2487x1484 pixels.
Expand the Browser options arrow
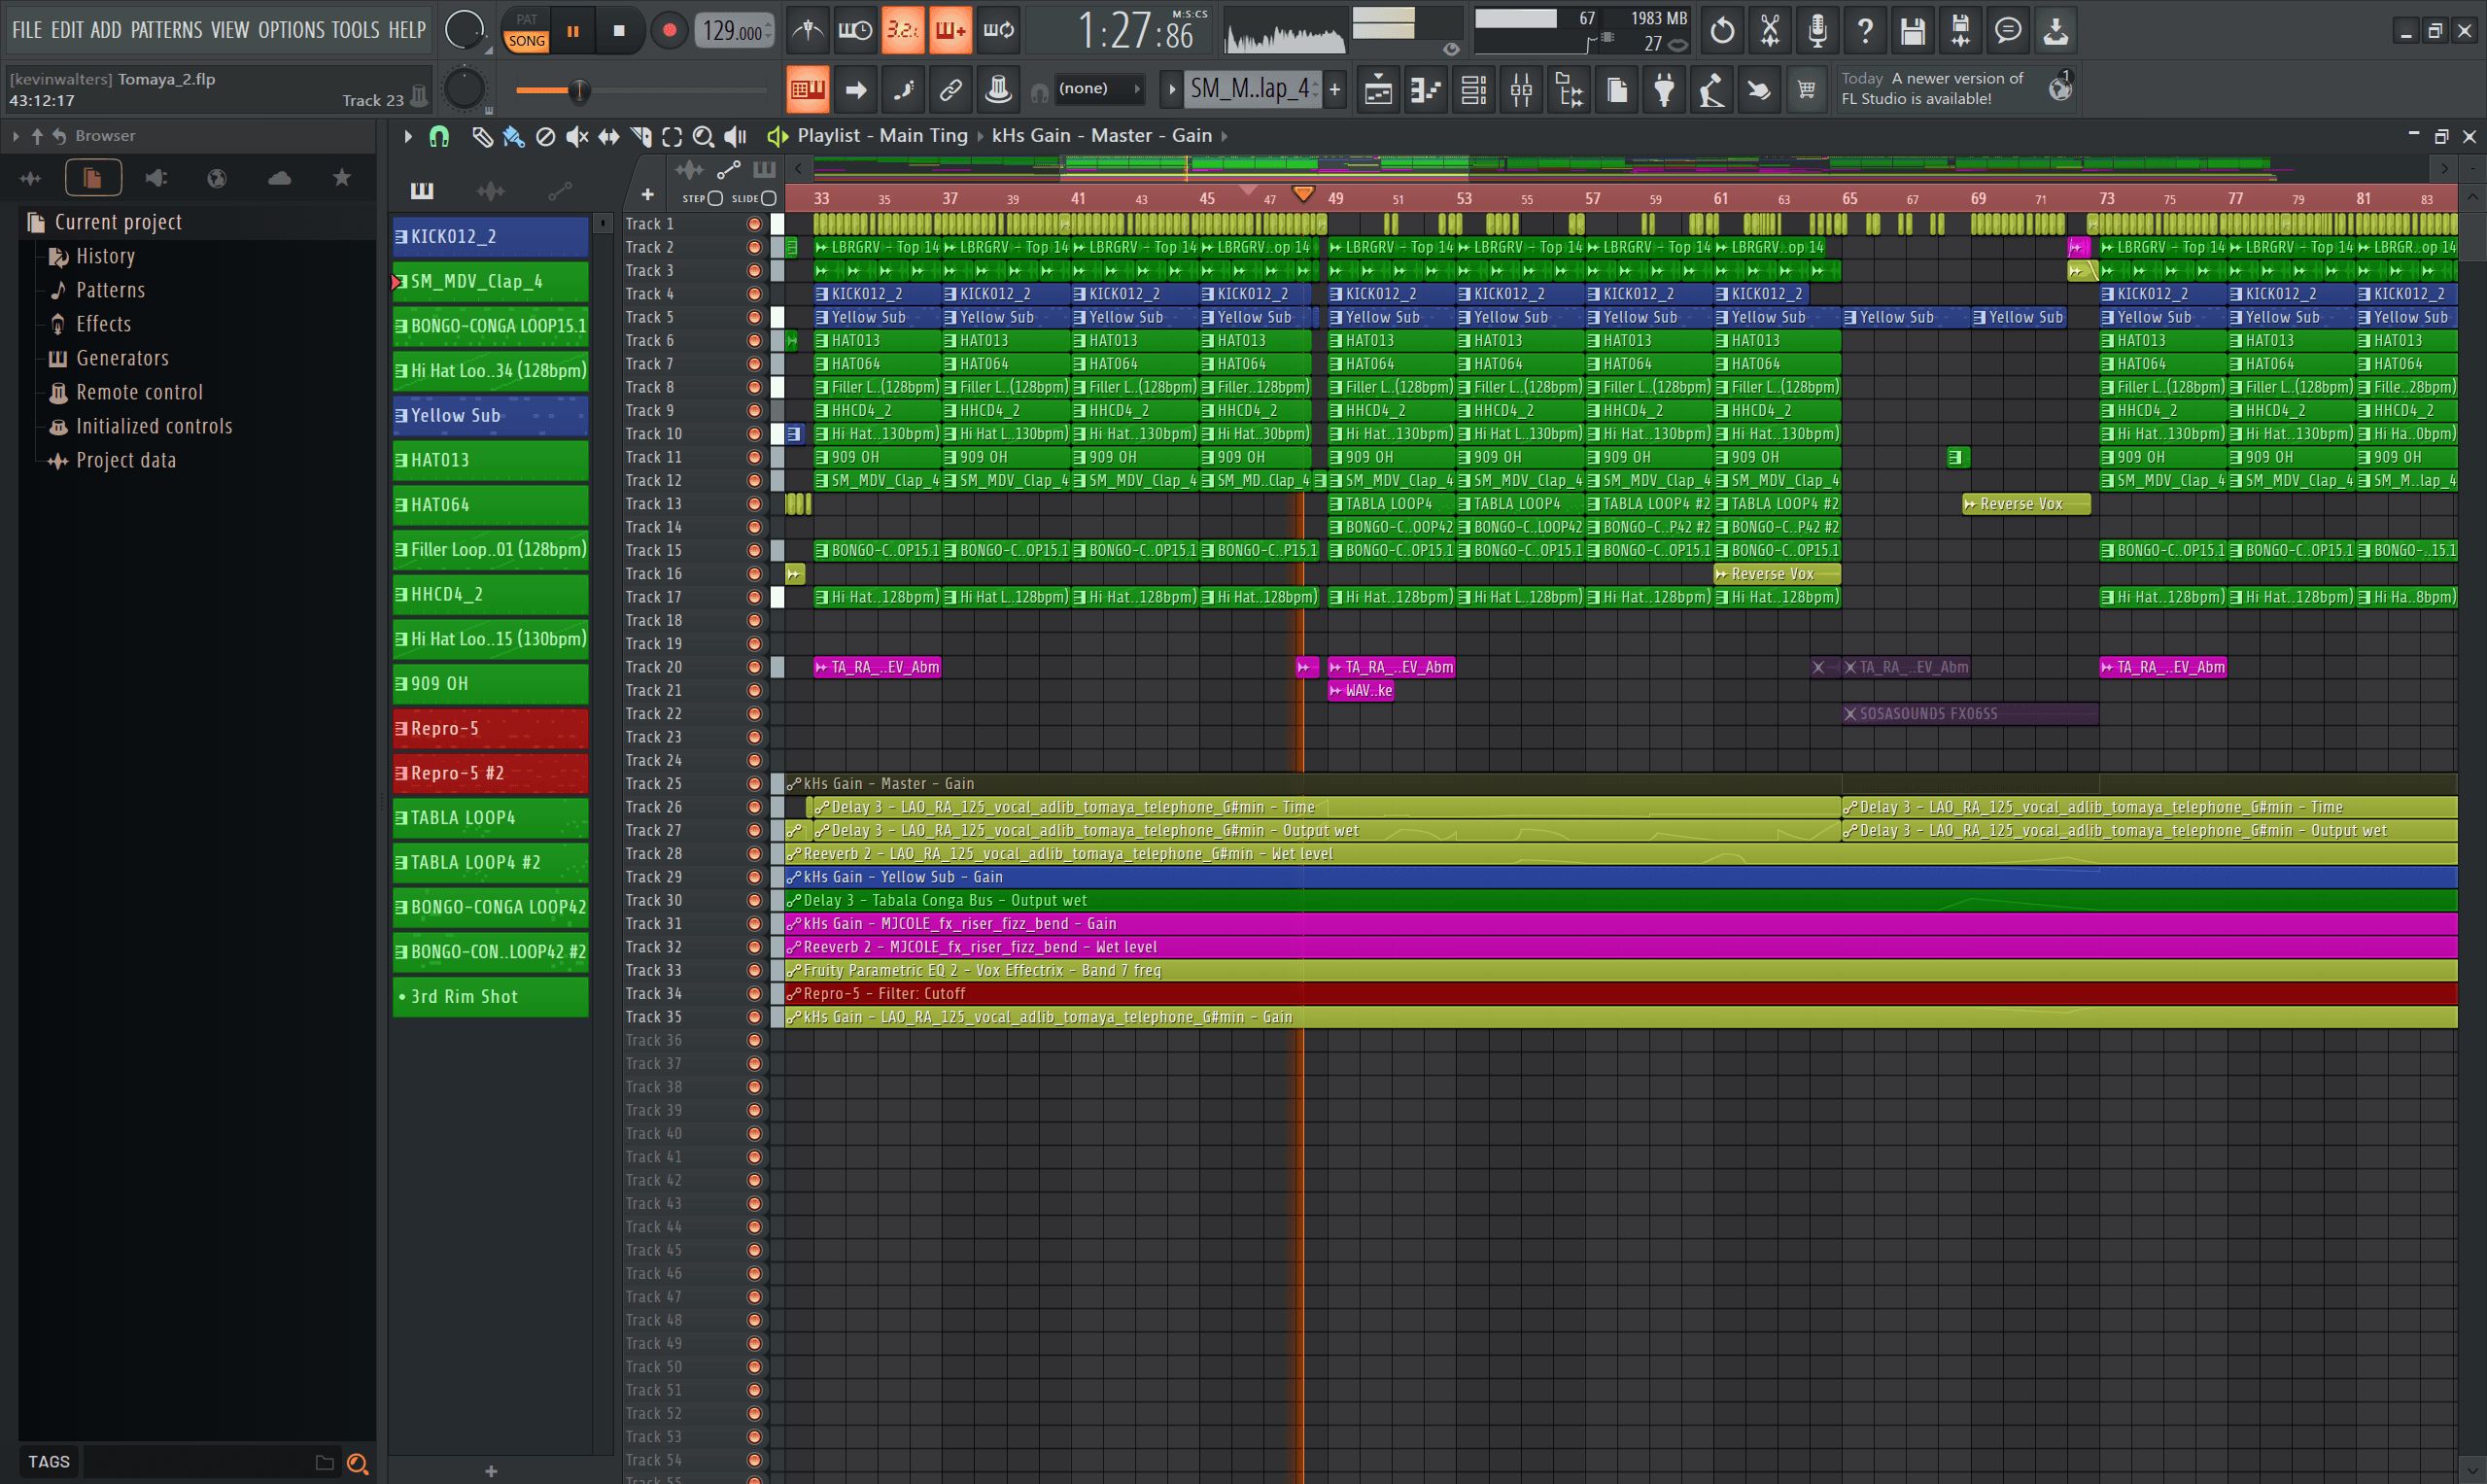tap(15, 136)
